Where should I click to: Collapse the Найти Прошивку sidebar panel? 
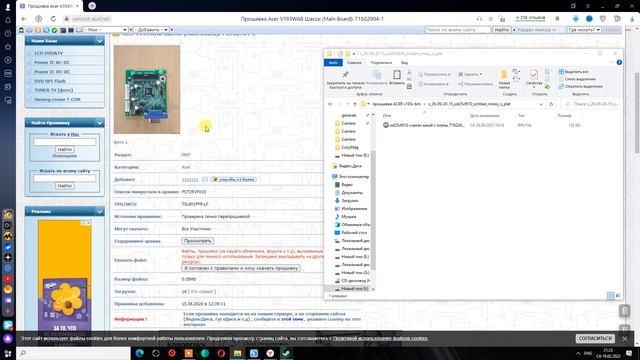coord(99,123)
